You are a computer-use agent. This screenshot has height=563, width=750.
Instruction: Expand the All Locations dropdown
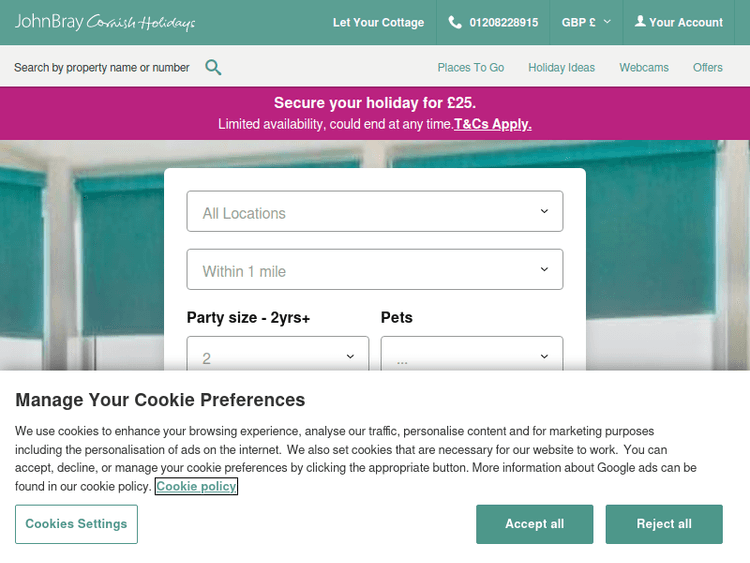[x=375, y=212]
